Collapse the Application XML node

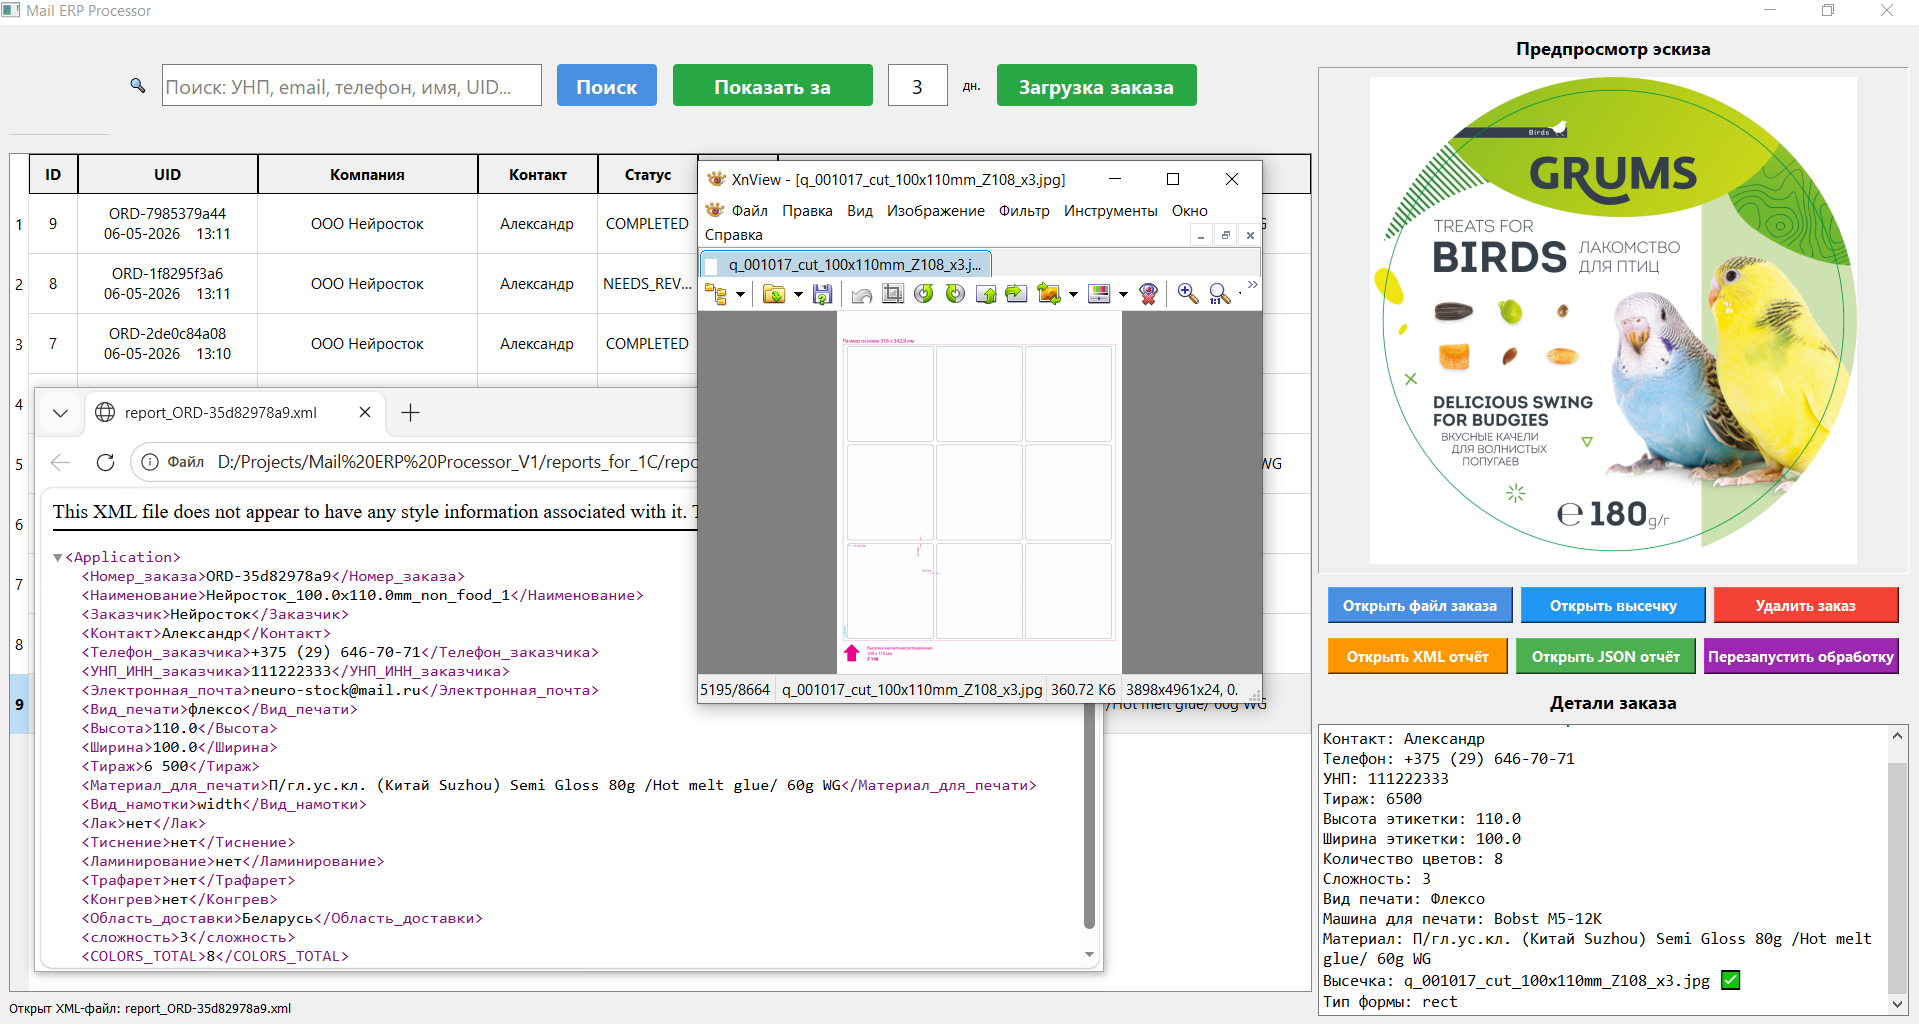click(x=58, y=557)
